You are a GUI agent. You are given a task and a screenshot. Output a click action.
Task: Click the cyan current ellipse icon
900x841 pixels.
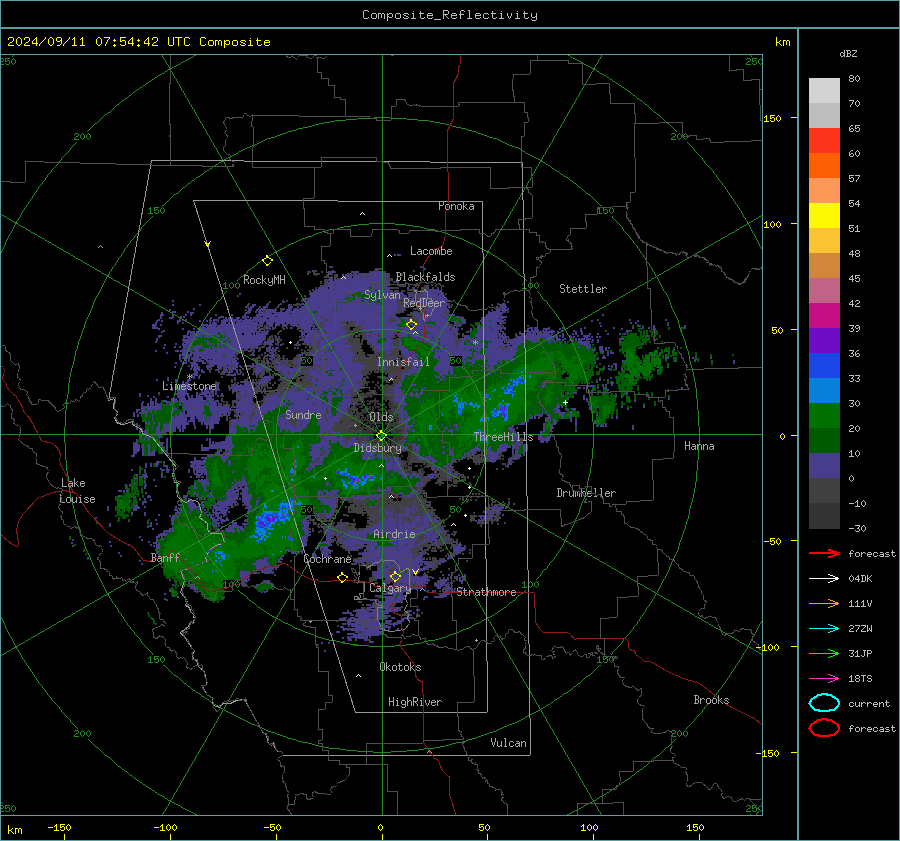(x=824, y=703)
